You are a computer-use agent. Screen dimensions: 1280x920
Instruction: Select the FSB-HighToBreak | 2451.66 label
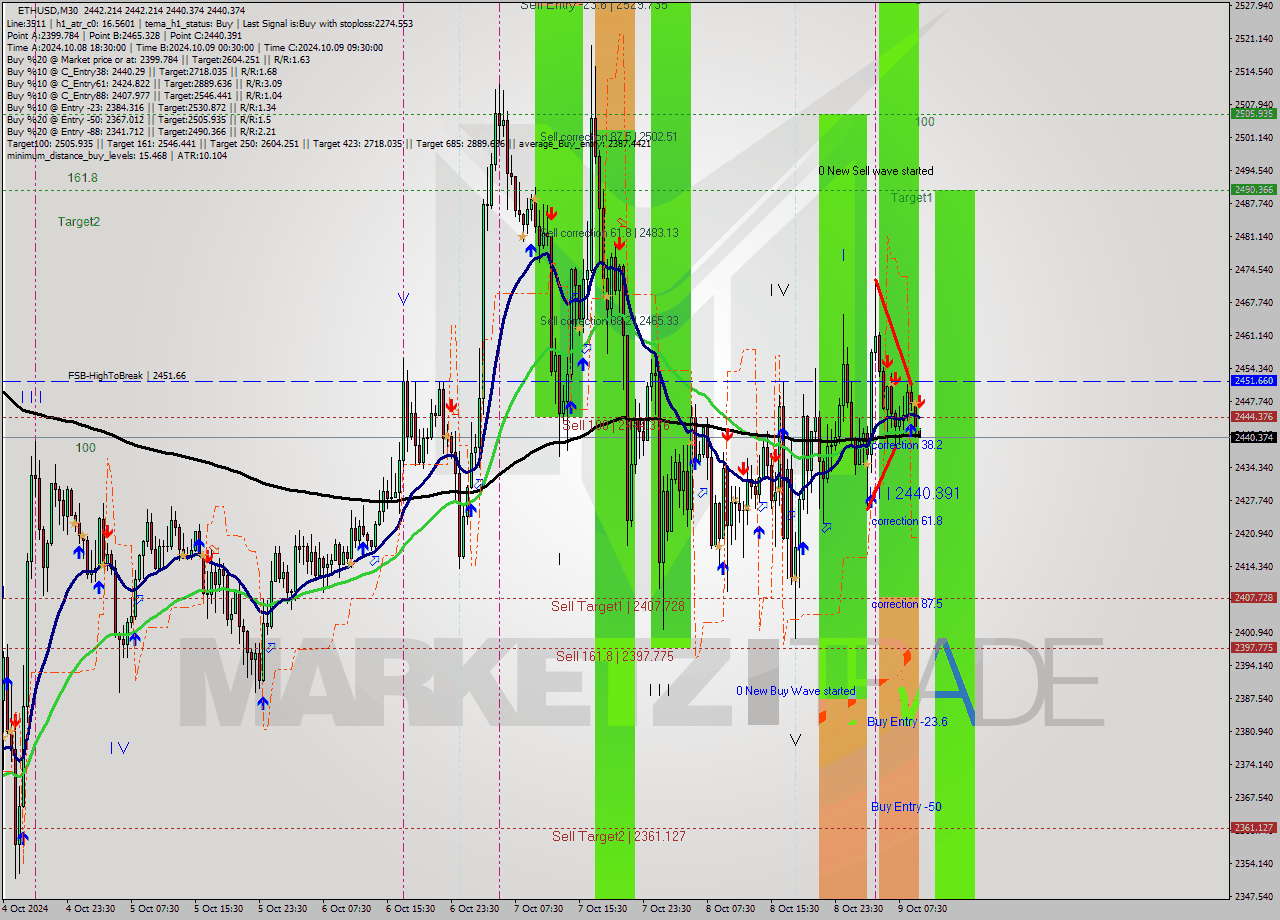coord(127,376)
